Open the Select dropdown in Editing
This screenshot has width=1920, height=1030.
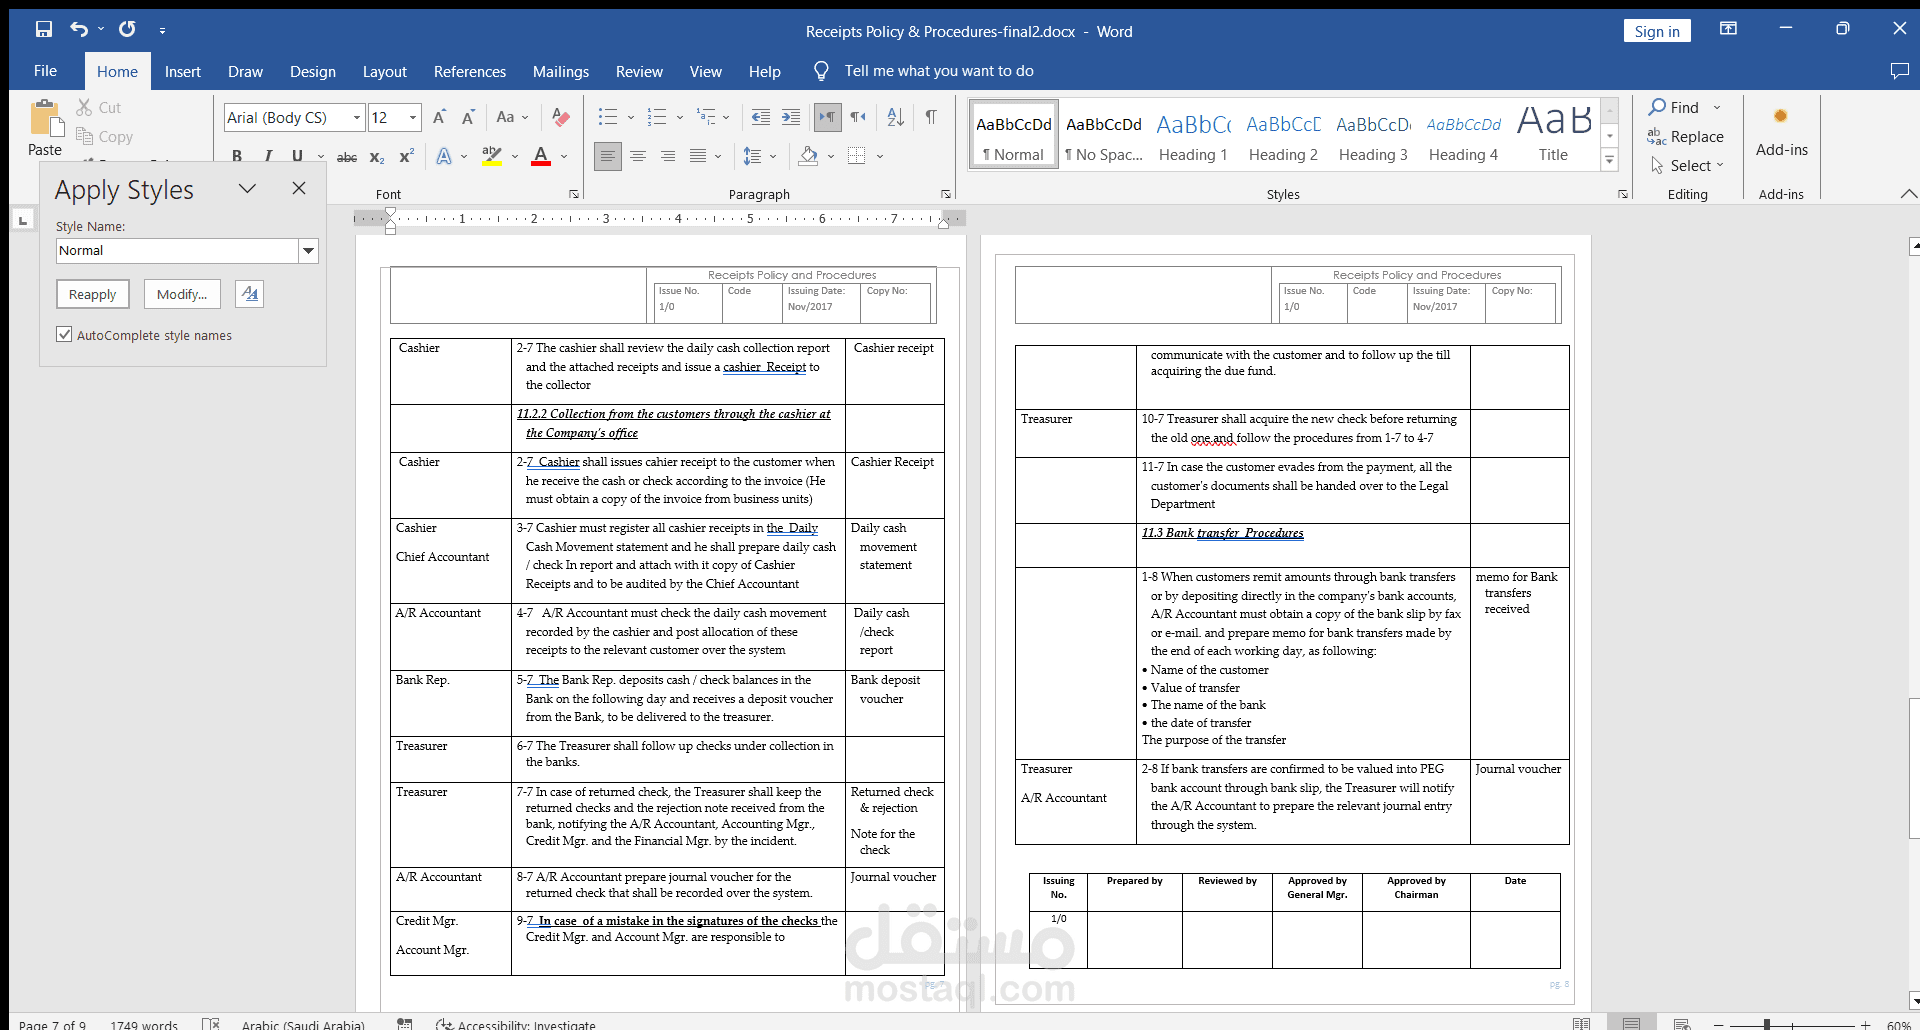click(x=1687, y=166)
